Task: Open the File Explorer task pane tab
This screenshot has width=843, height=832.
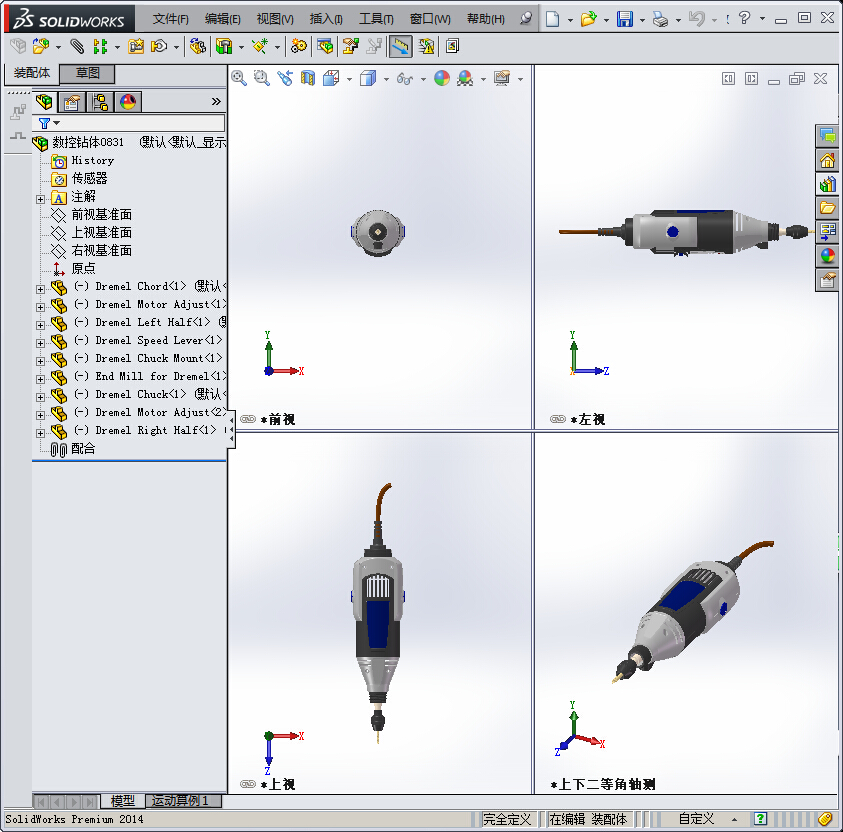Action: tap(827, 207)
